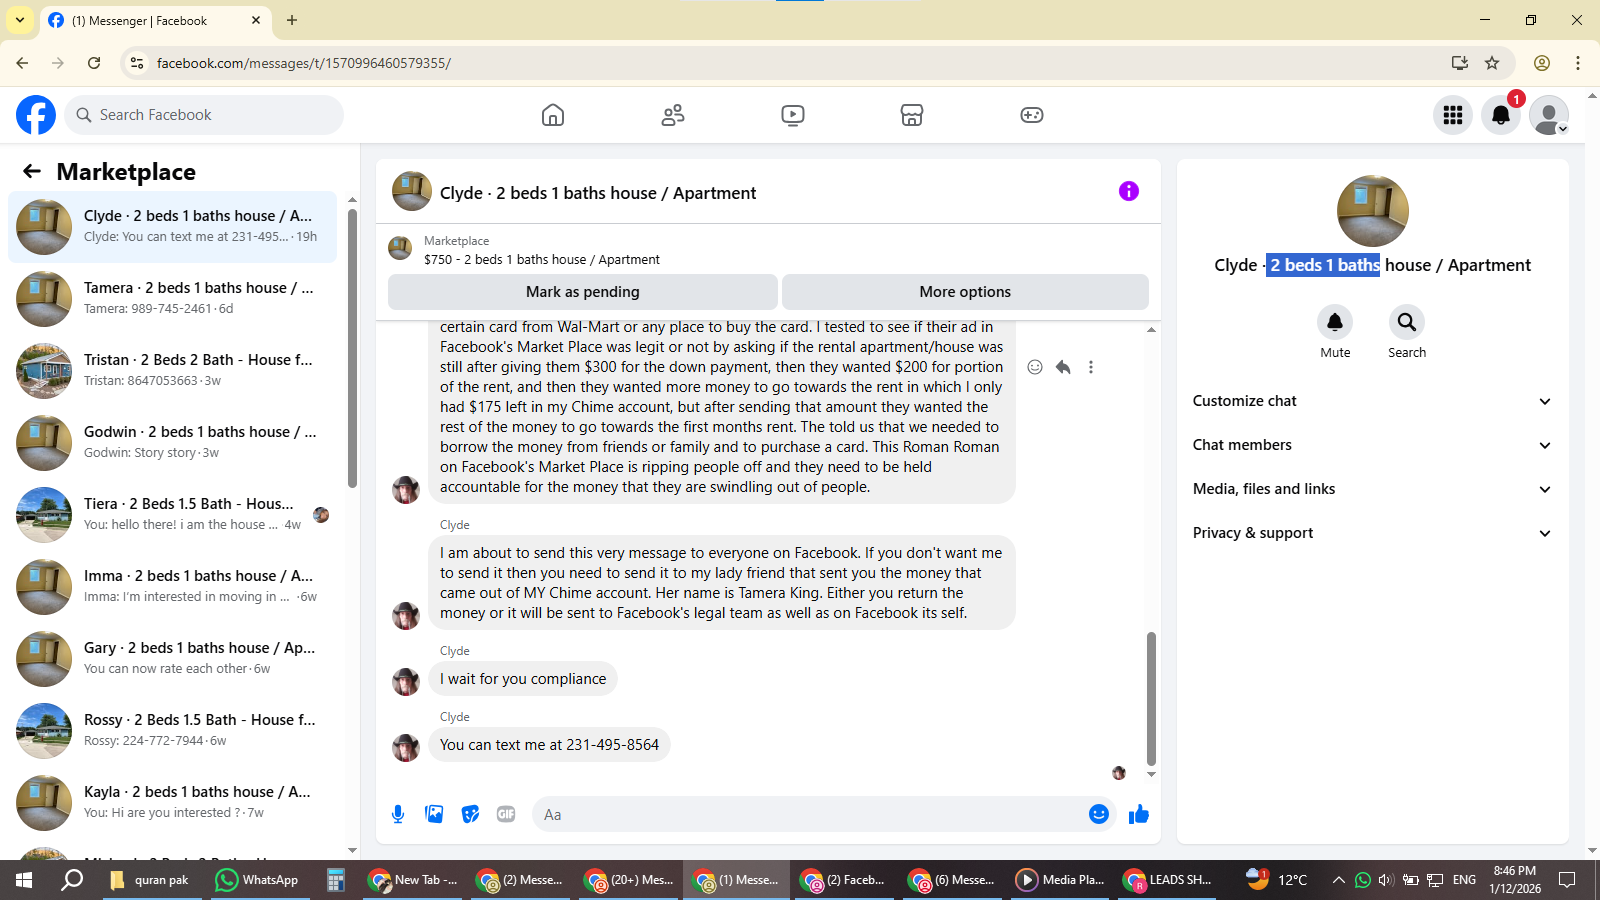Image resolution: width=1600 pixels, height=900 pixels.
Task: Open a new browser tab
Action: pos(292,20)
